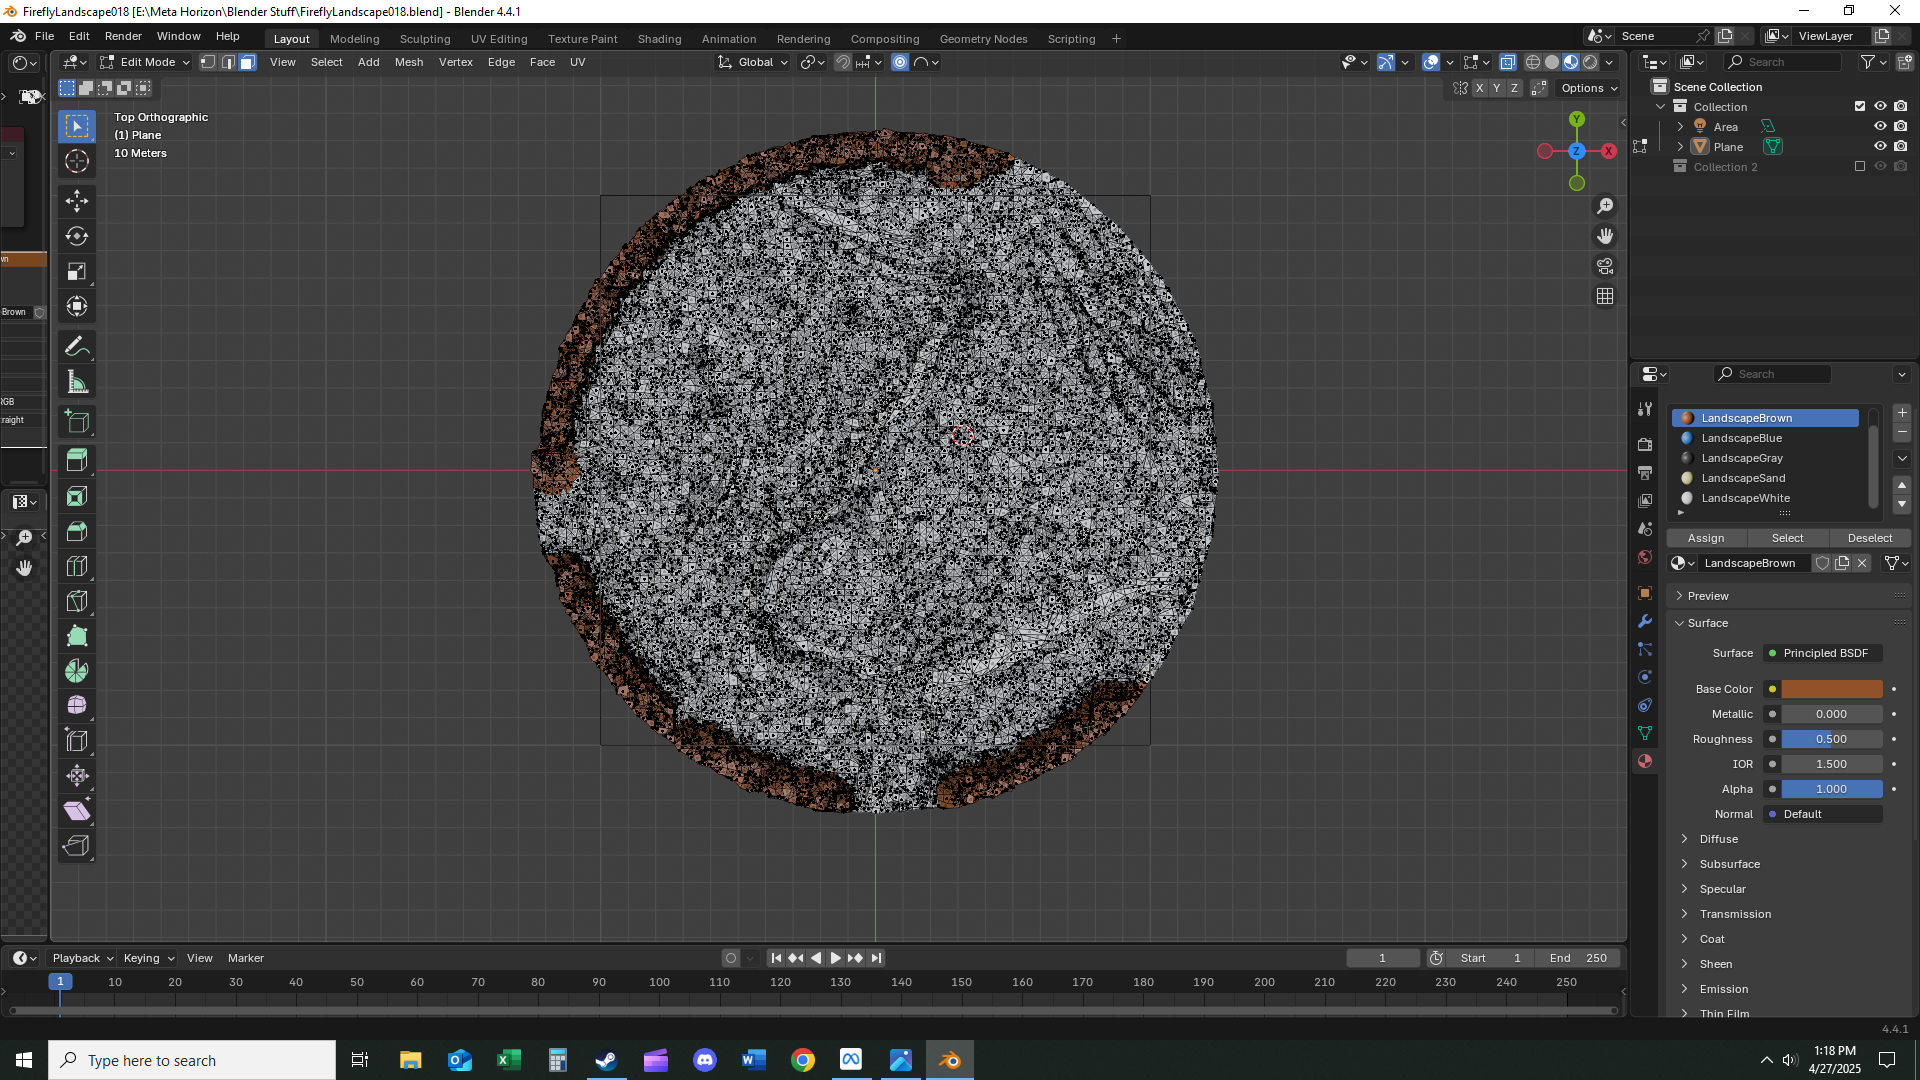
Task: Hide the Plane object in viewport
Action: (x=1880, y=146)
